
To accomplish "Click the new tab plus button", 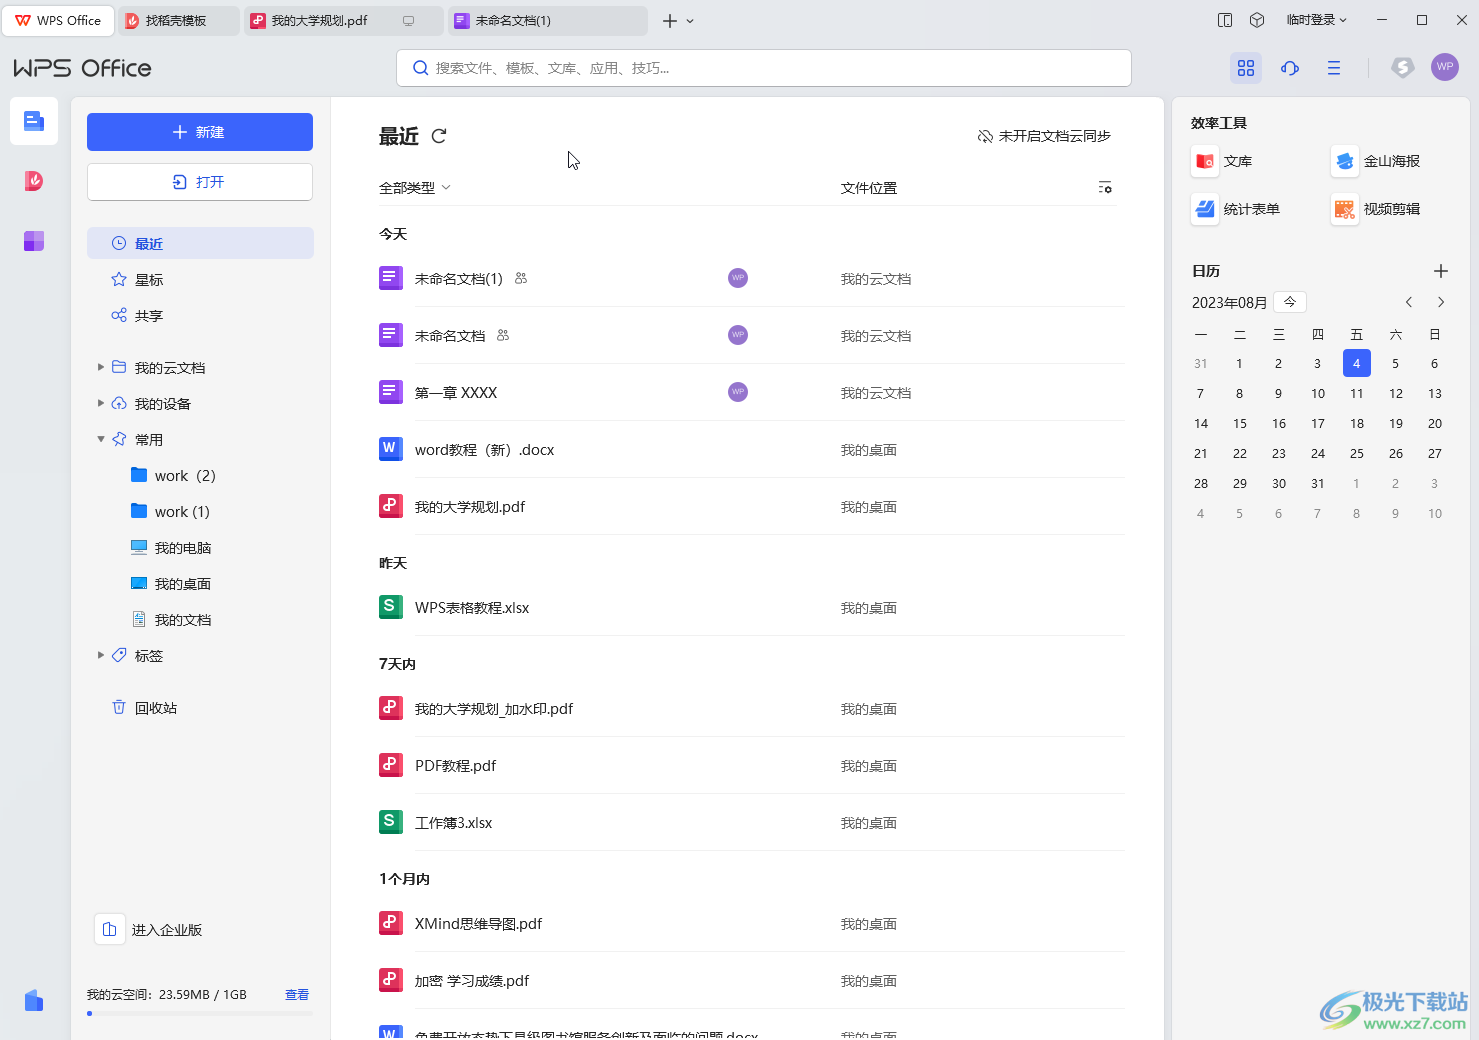I will coord(670,21).
